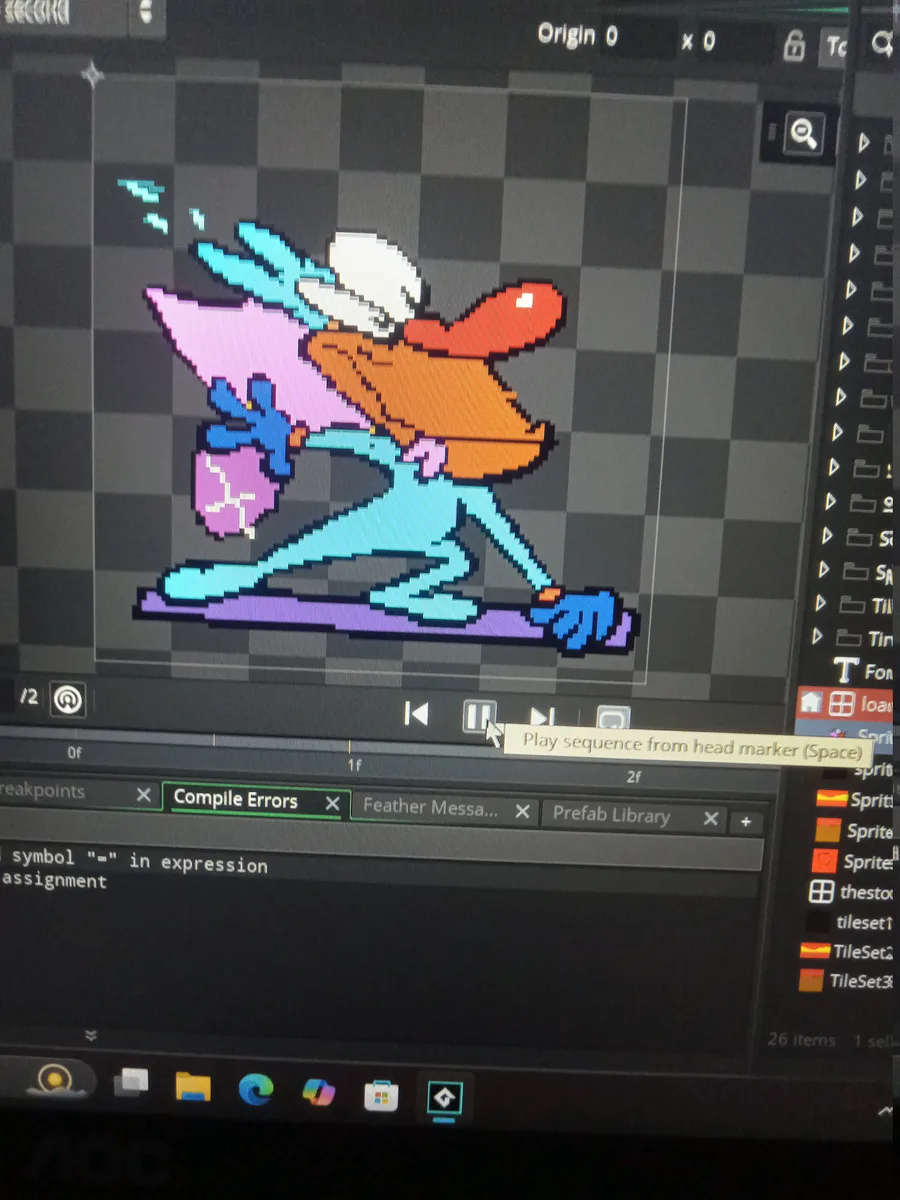Click the Origin X value field
Screen dimensions: 900x1200
(637, 39)
